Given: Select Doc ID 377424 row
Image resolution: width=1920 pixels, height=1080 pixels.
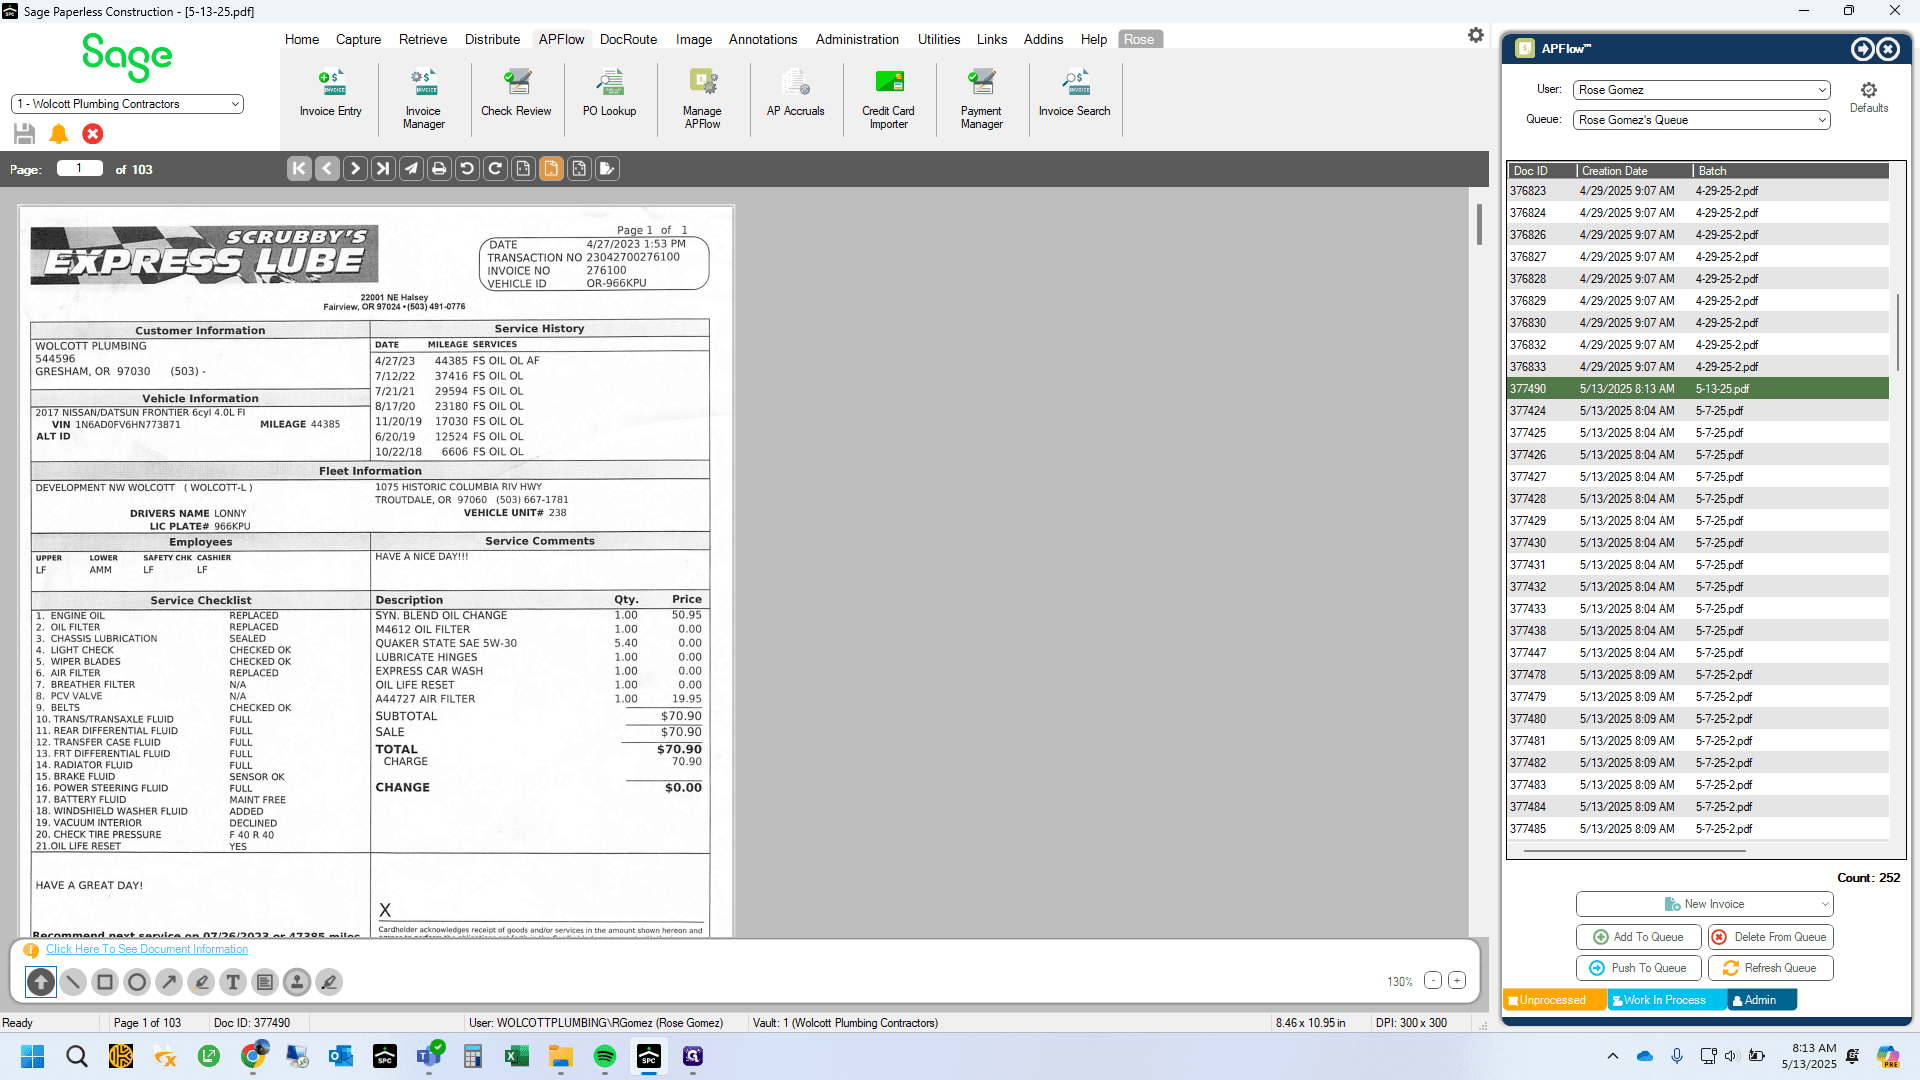Looking at the screenshot, I should (x=1698, y=411).
